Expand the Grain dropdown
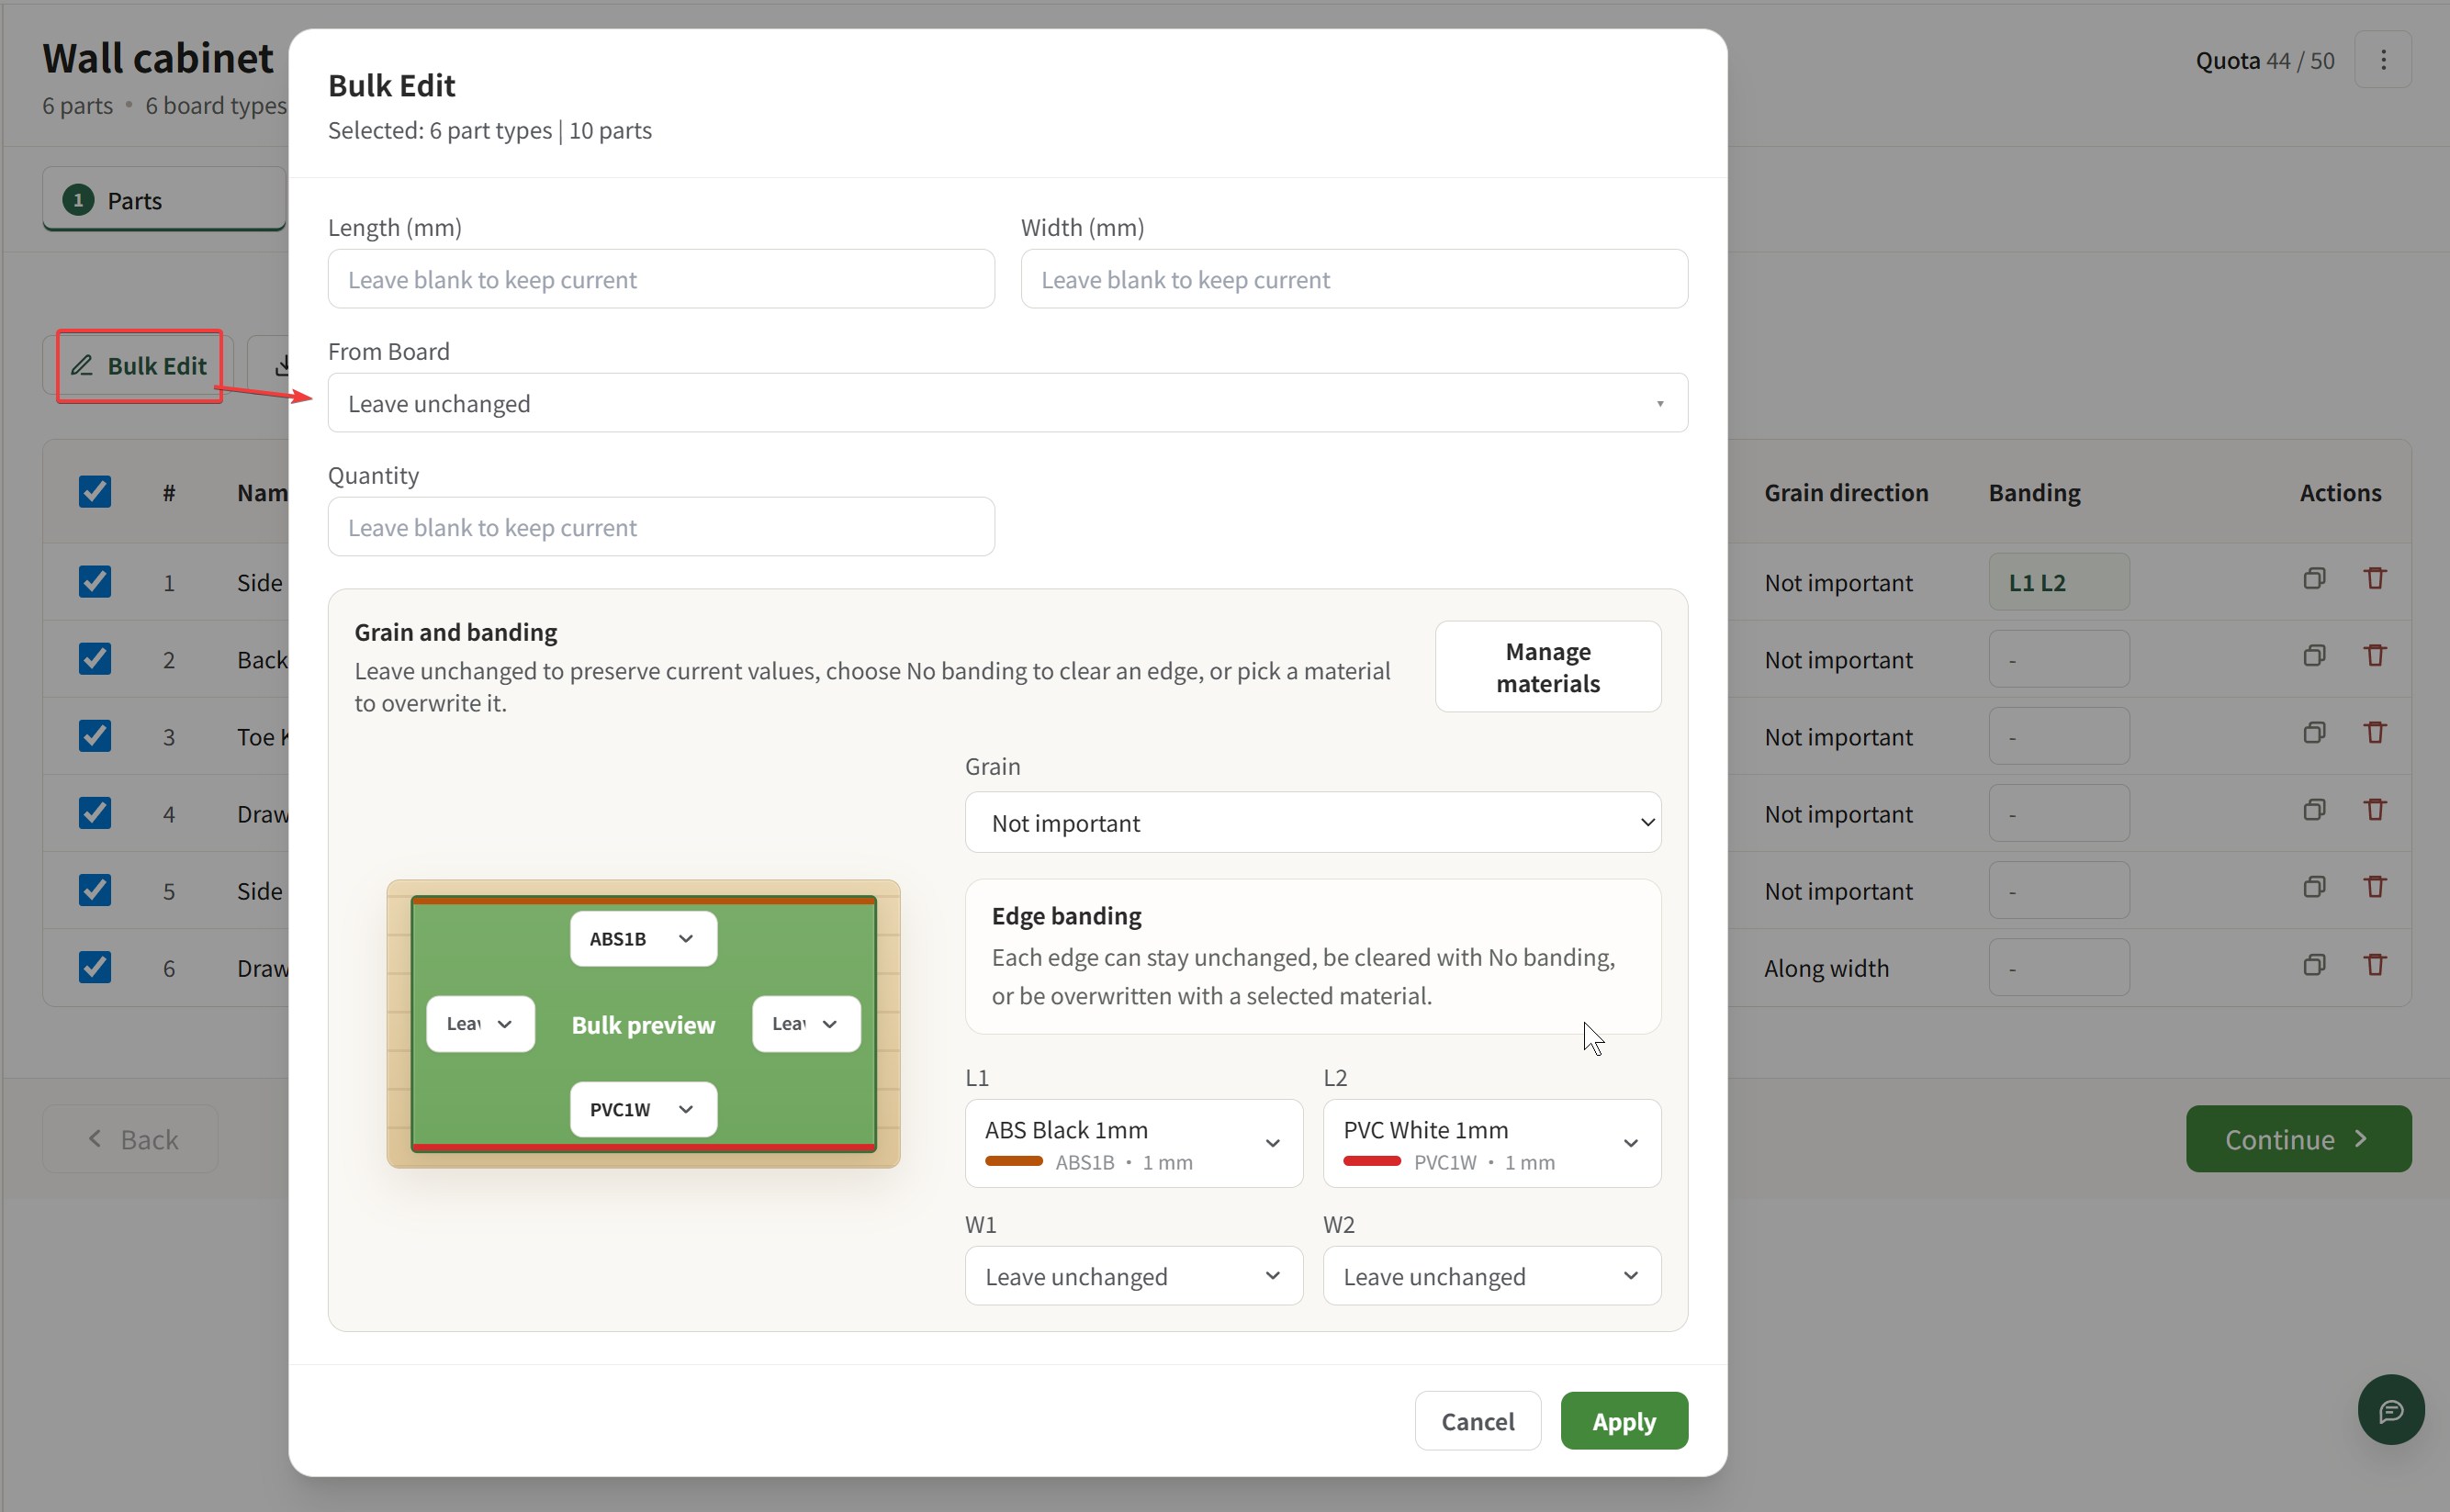 point(1312,823)
